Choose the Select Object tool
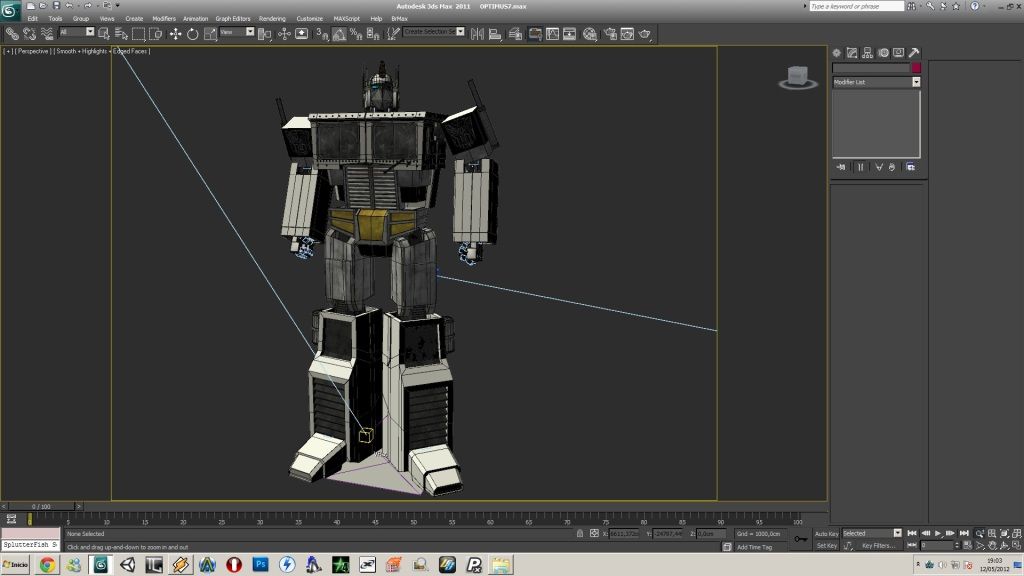 pos(104,34)
